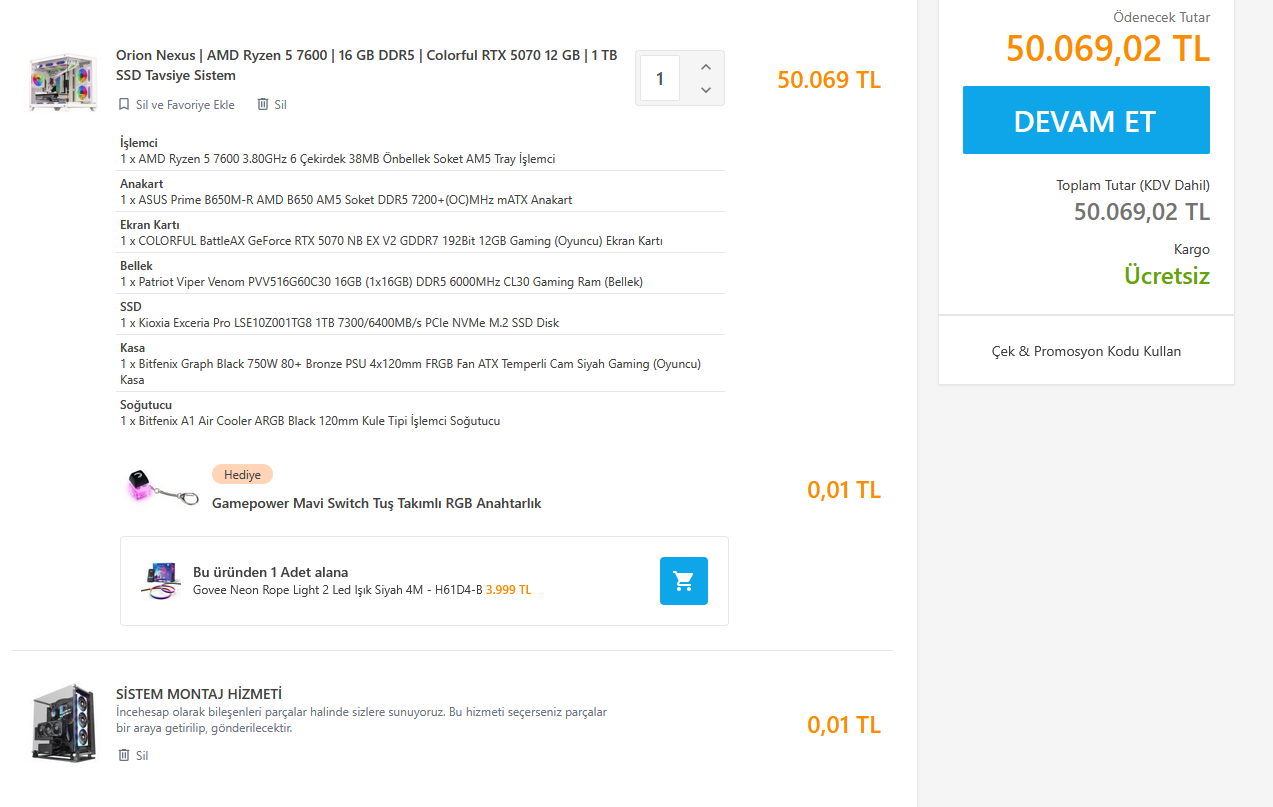
Task: Click the quantity input field showing 1
Action: pyautogui.click(x=660, y=78)
